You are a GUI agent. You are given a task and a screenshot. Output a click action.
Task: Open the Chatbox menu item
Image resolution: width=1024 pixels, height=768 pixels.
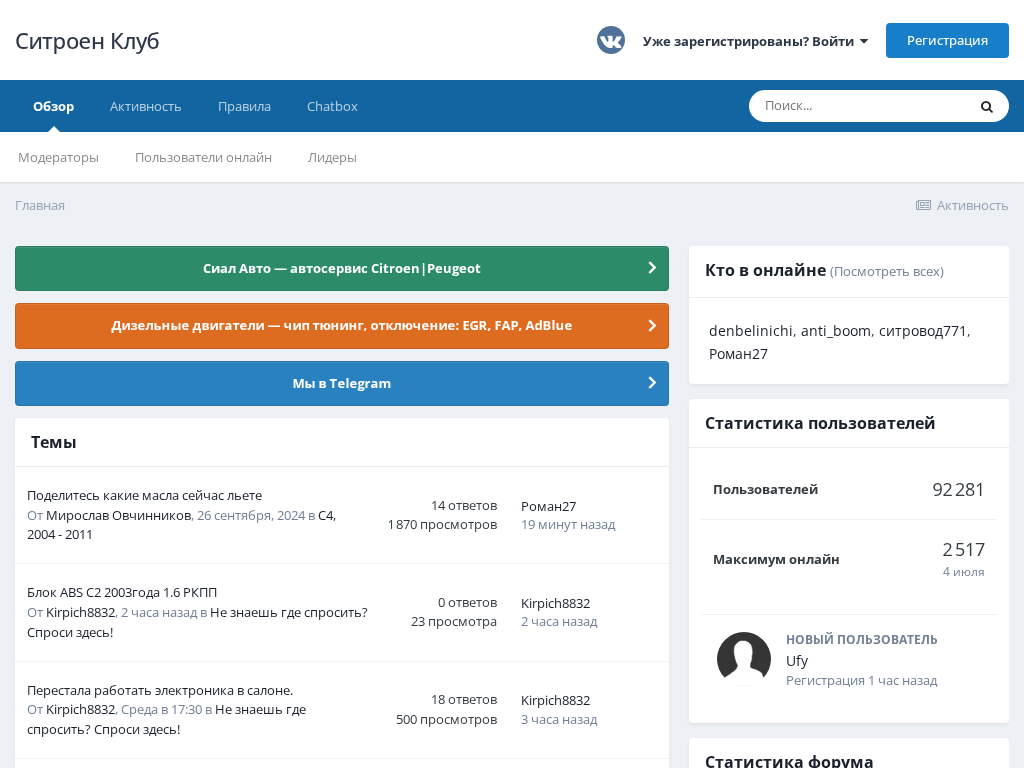click(332, 106)
